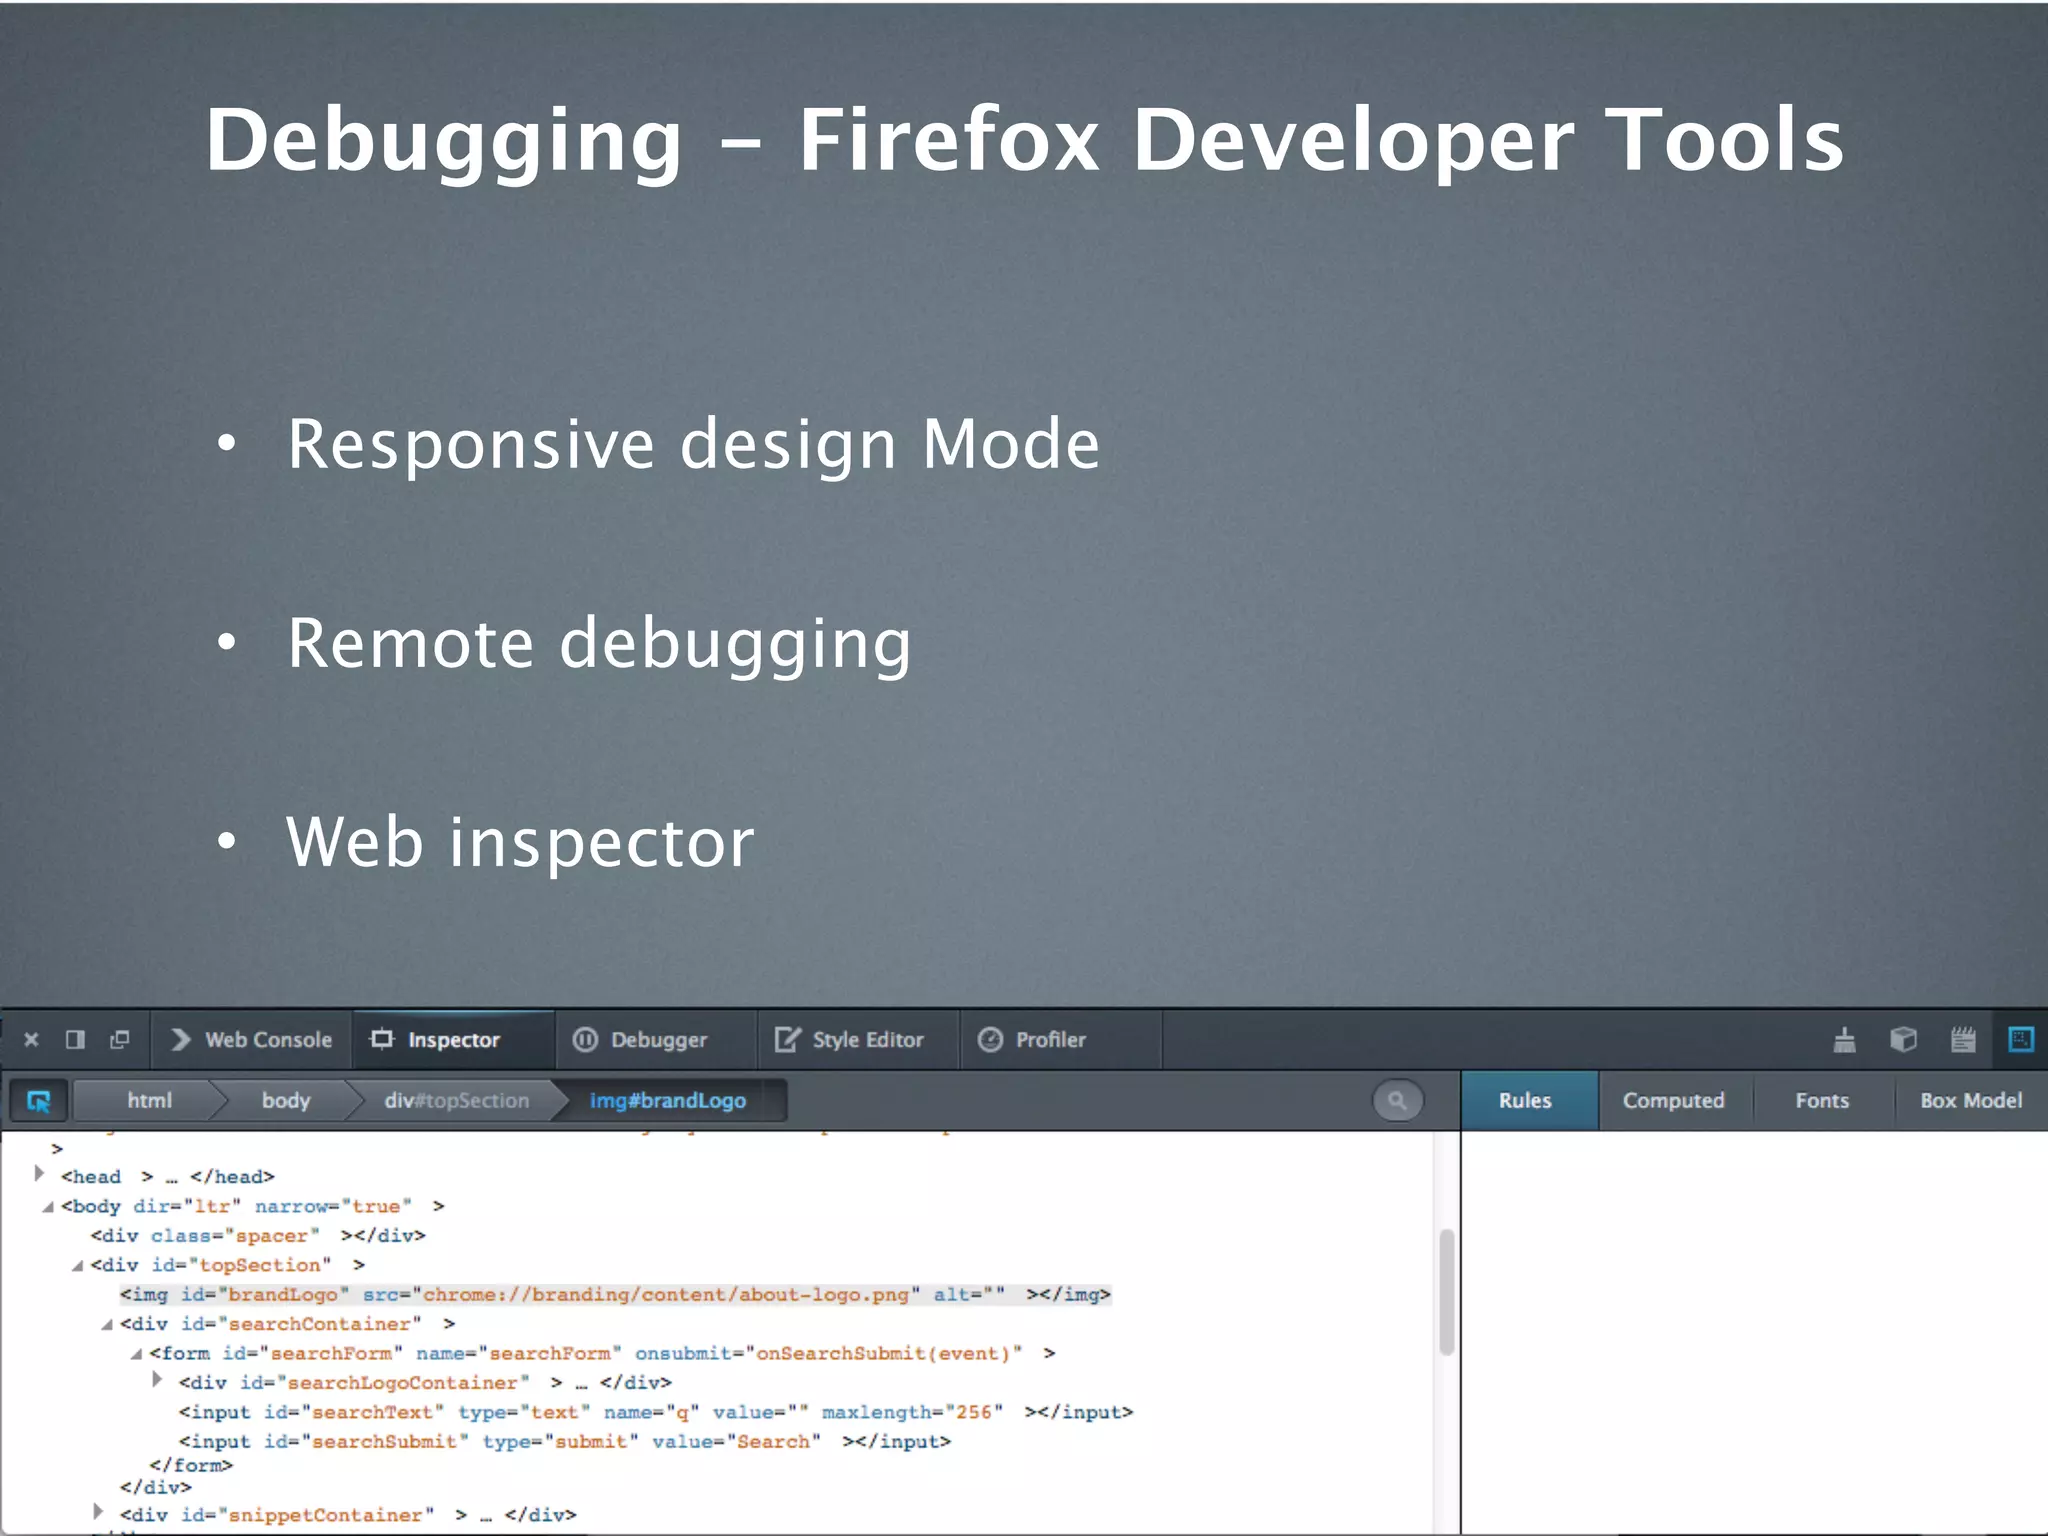This screenshot has height=1536, width=2048.
Task: Click the Web Console chevron icon
Action: click(x=180, y=1040)
